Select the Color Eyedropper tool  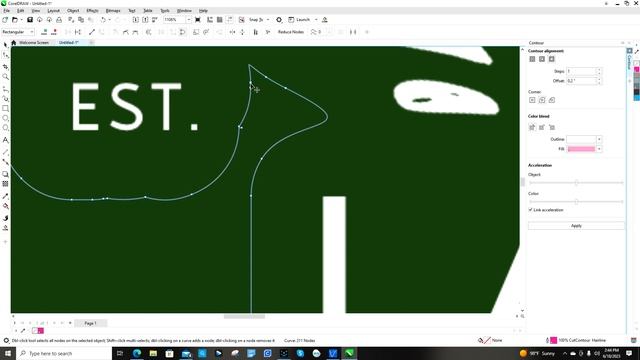pos(5,196)
